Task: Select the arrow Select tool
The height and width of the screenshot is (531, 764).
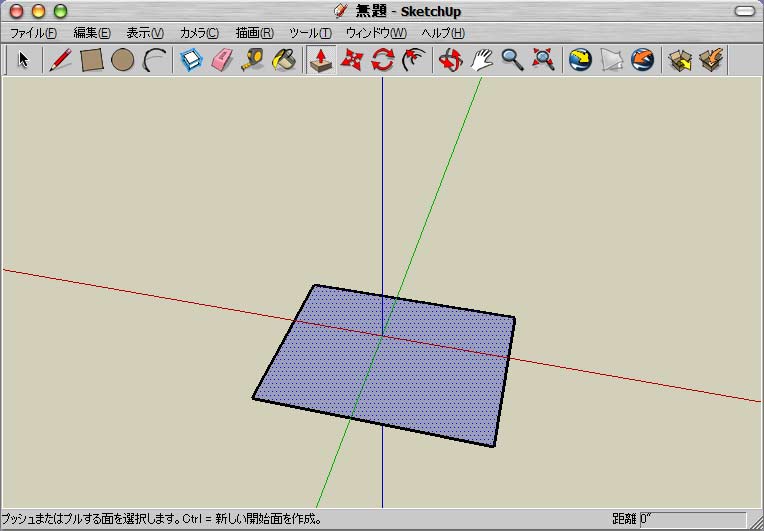Action: tap(23, 60)
